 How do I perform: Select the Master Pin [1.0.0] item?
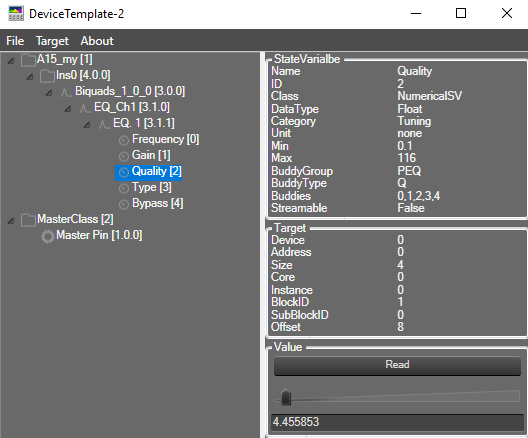(x=99, y=235)
